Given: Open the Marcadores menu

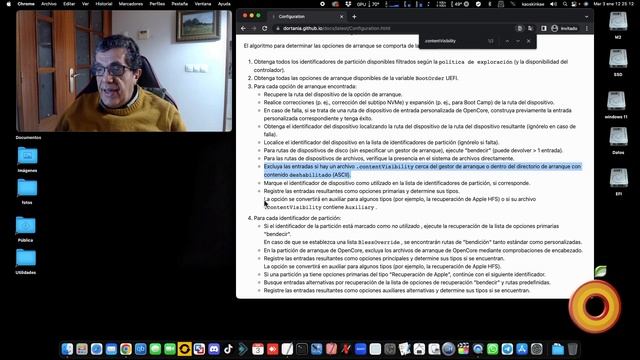Looking at the screenshot, I should [x=131, y=4].
